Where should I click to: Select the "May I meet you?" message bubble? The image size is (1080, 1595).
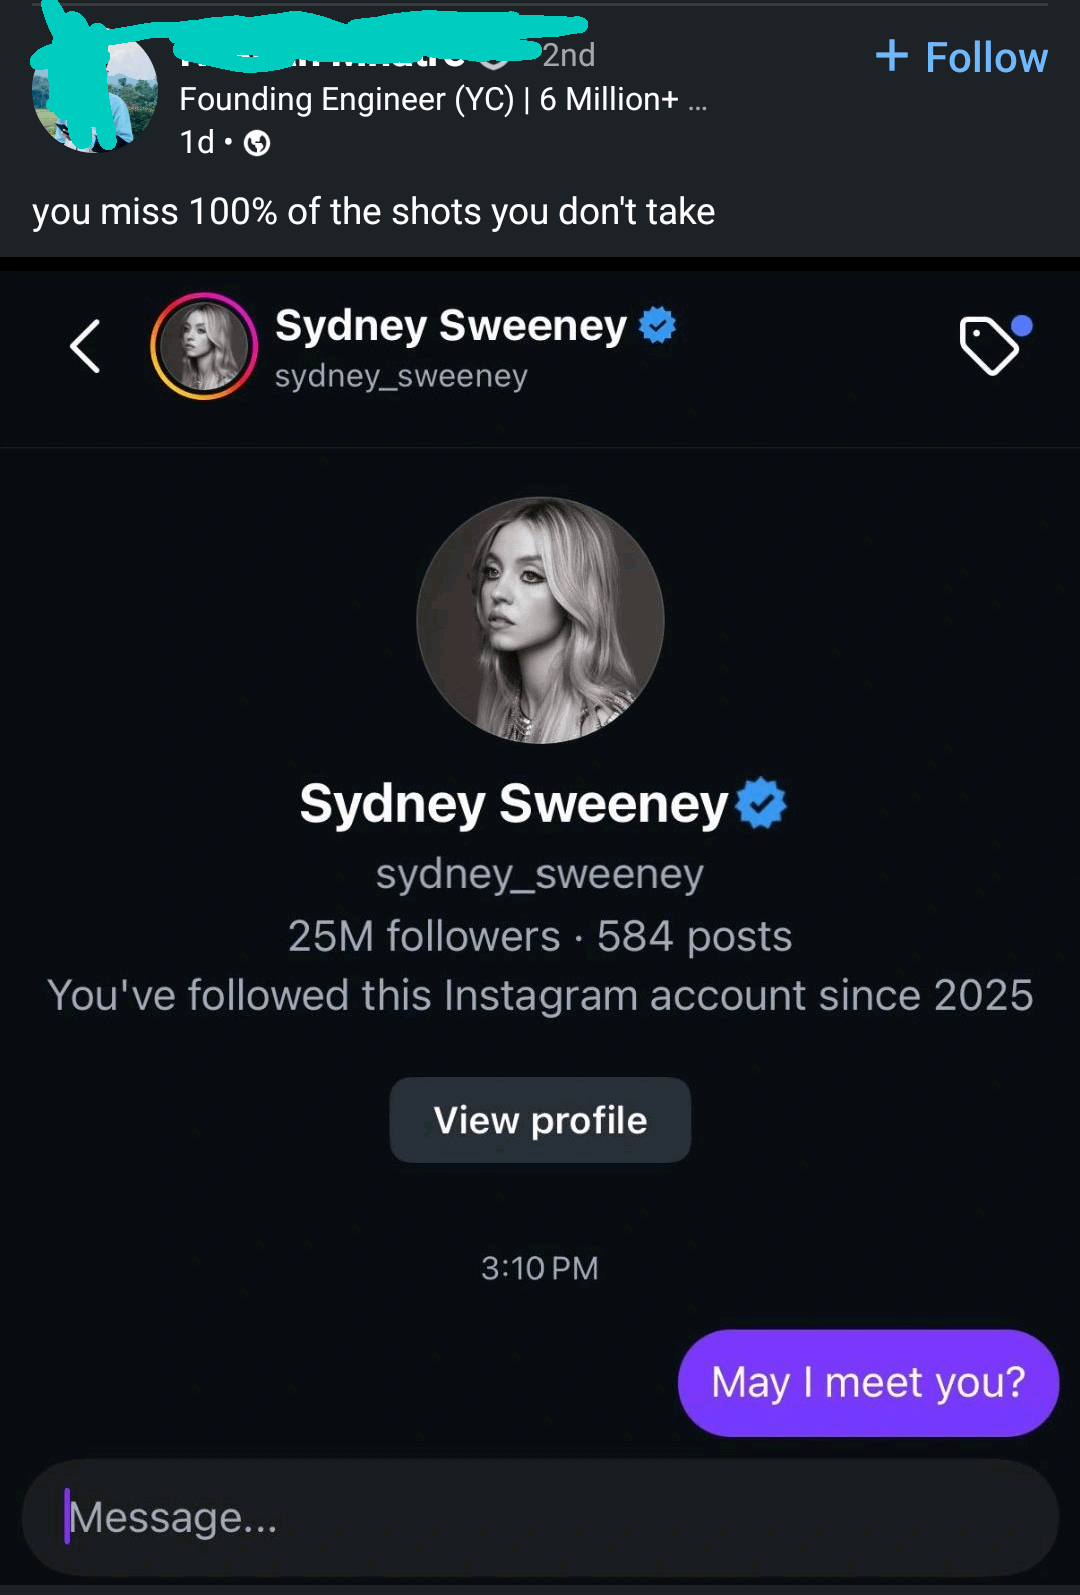click(867, 1382)
